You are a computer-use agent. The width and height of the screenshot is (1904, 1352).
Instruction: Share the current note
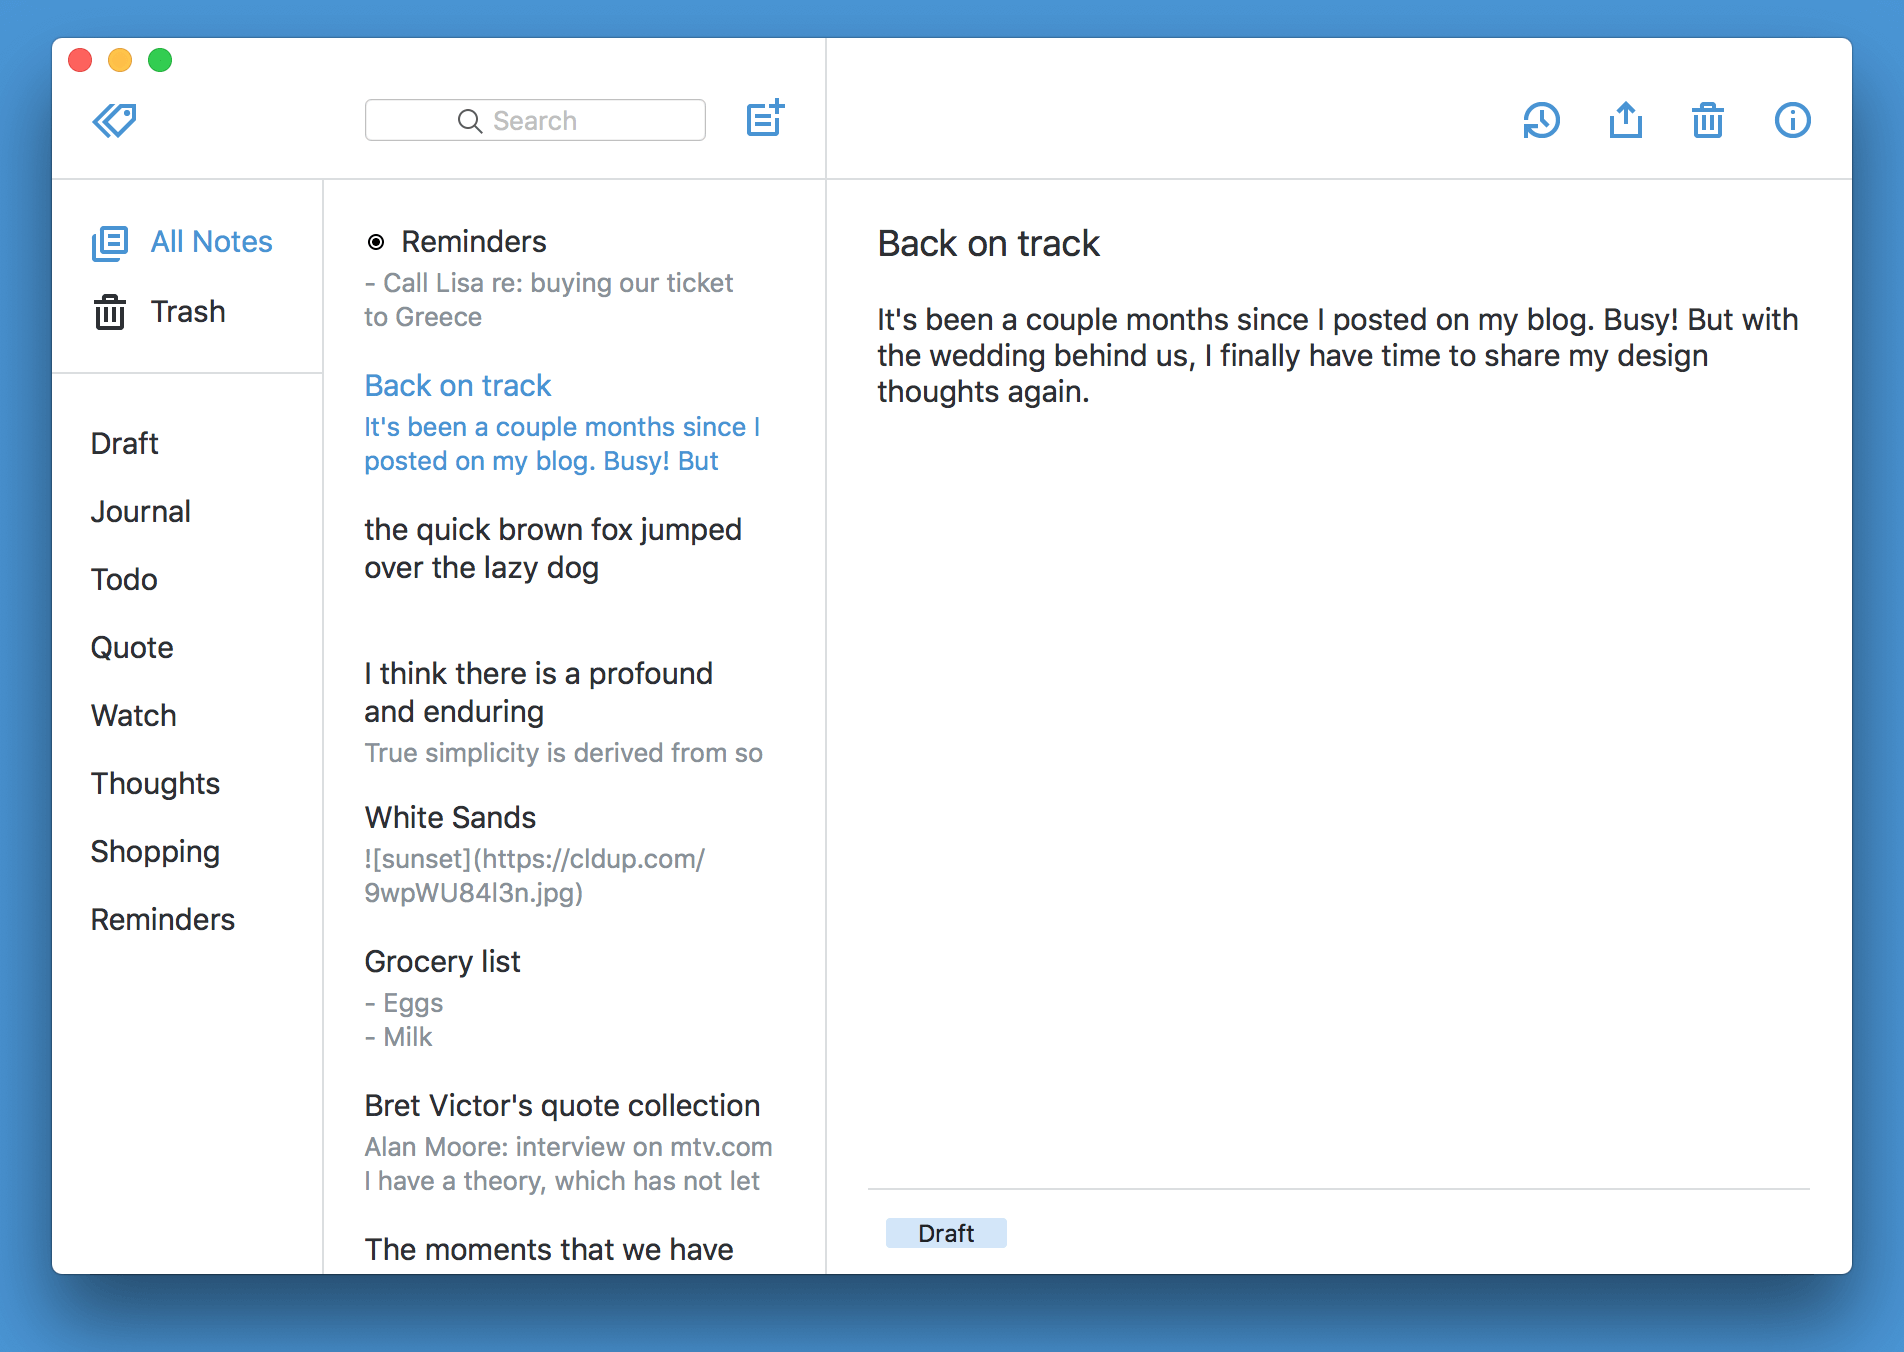point(1626,119)
